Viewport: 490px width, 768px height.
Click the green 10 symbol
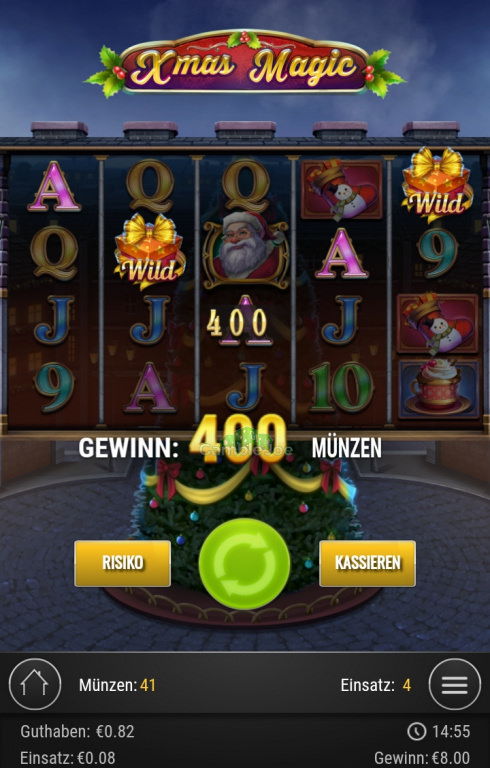[x=341, y=387]
